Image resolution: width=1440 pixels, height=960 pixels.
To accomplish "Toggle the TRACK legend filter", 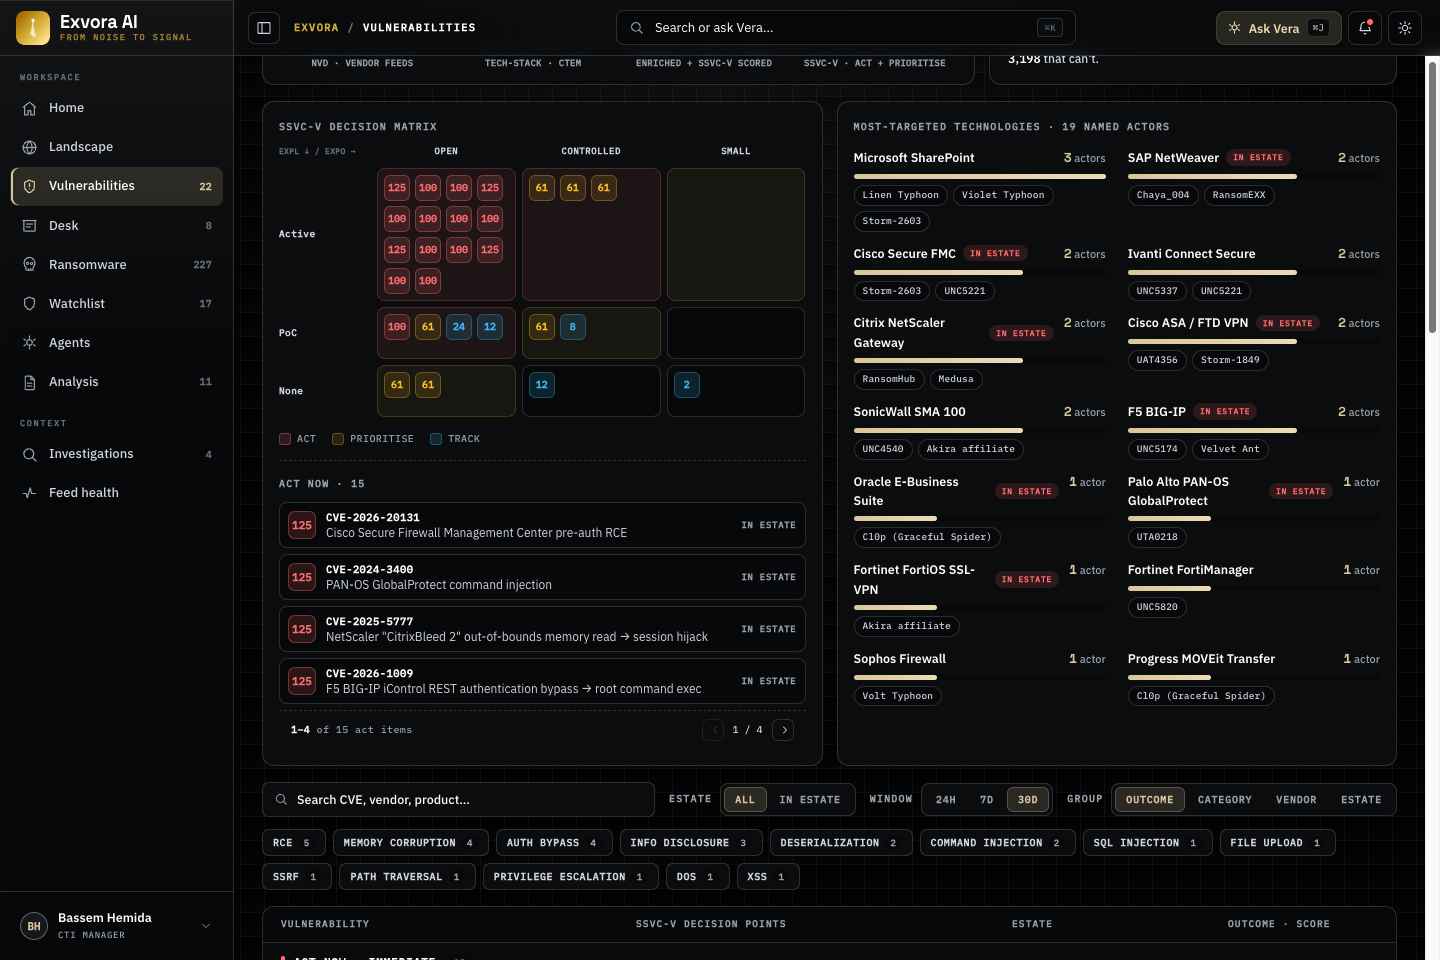I will tap(455, 439).
